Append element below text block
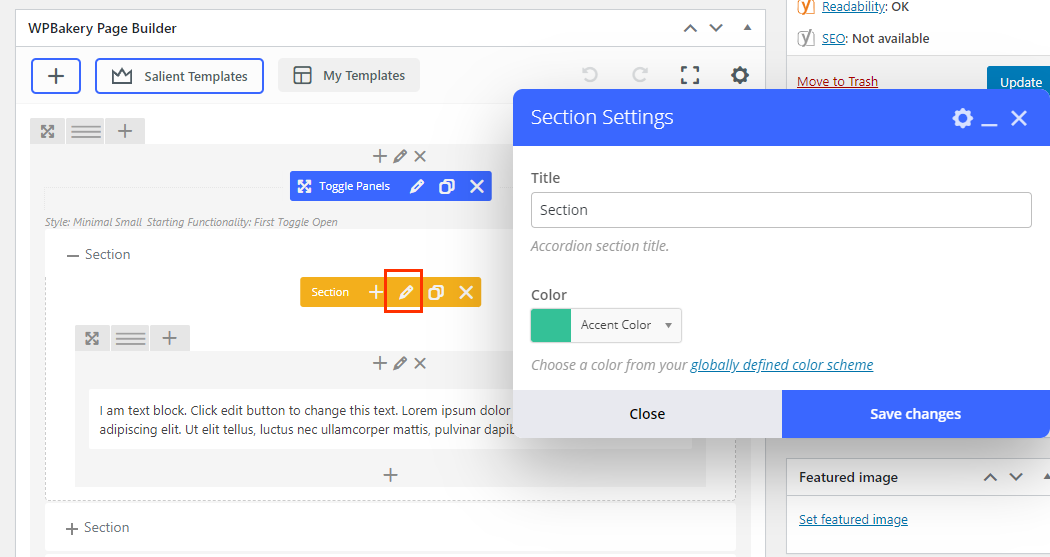1050x557 pixels. point(390,475)
